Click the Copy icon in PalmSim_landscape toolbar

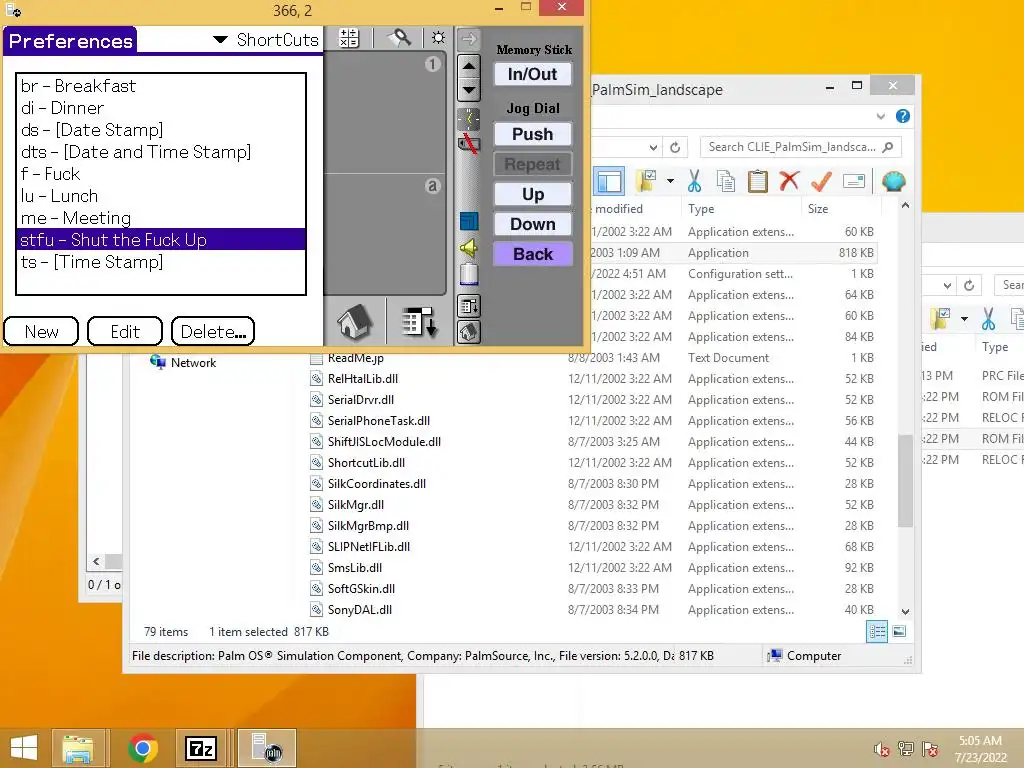(726, 181)
